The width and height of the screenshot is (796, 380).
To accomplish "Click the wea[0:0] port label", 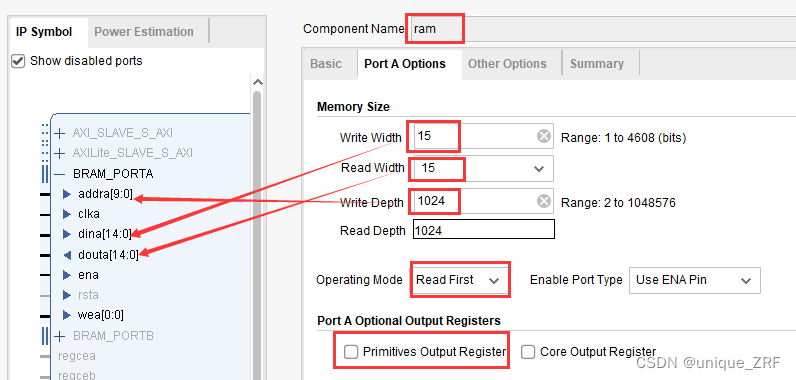I will pos(101,315).
